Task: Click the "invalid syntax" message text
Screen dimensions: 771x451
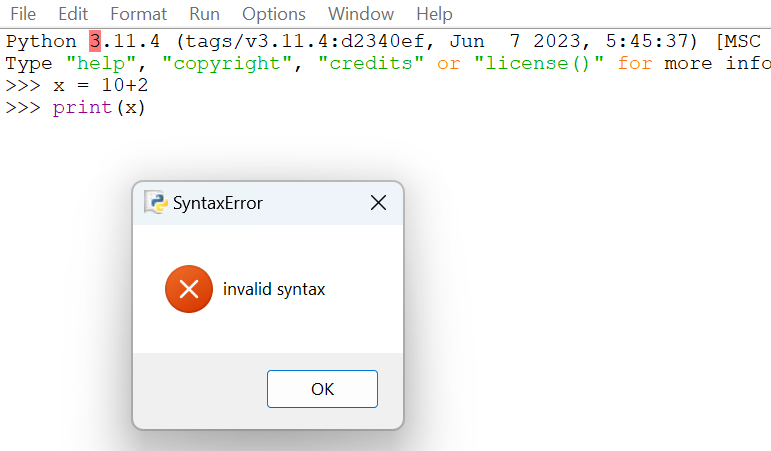Action: (274, 290)
